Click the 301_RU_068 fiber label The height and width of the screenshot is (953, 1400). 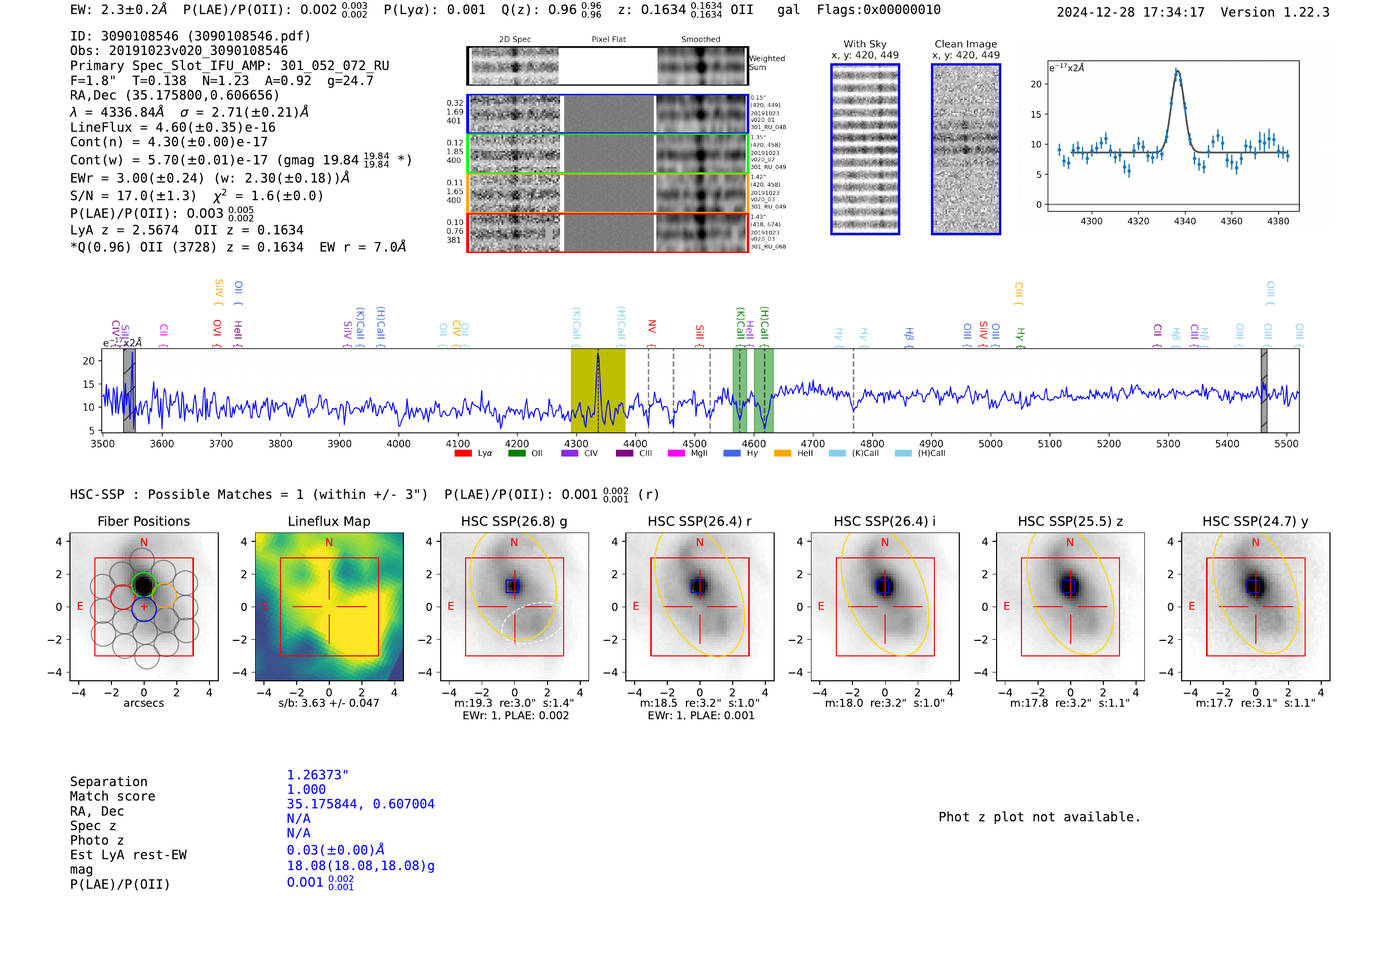[769, 247]
